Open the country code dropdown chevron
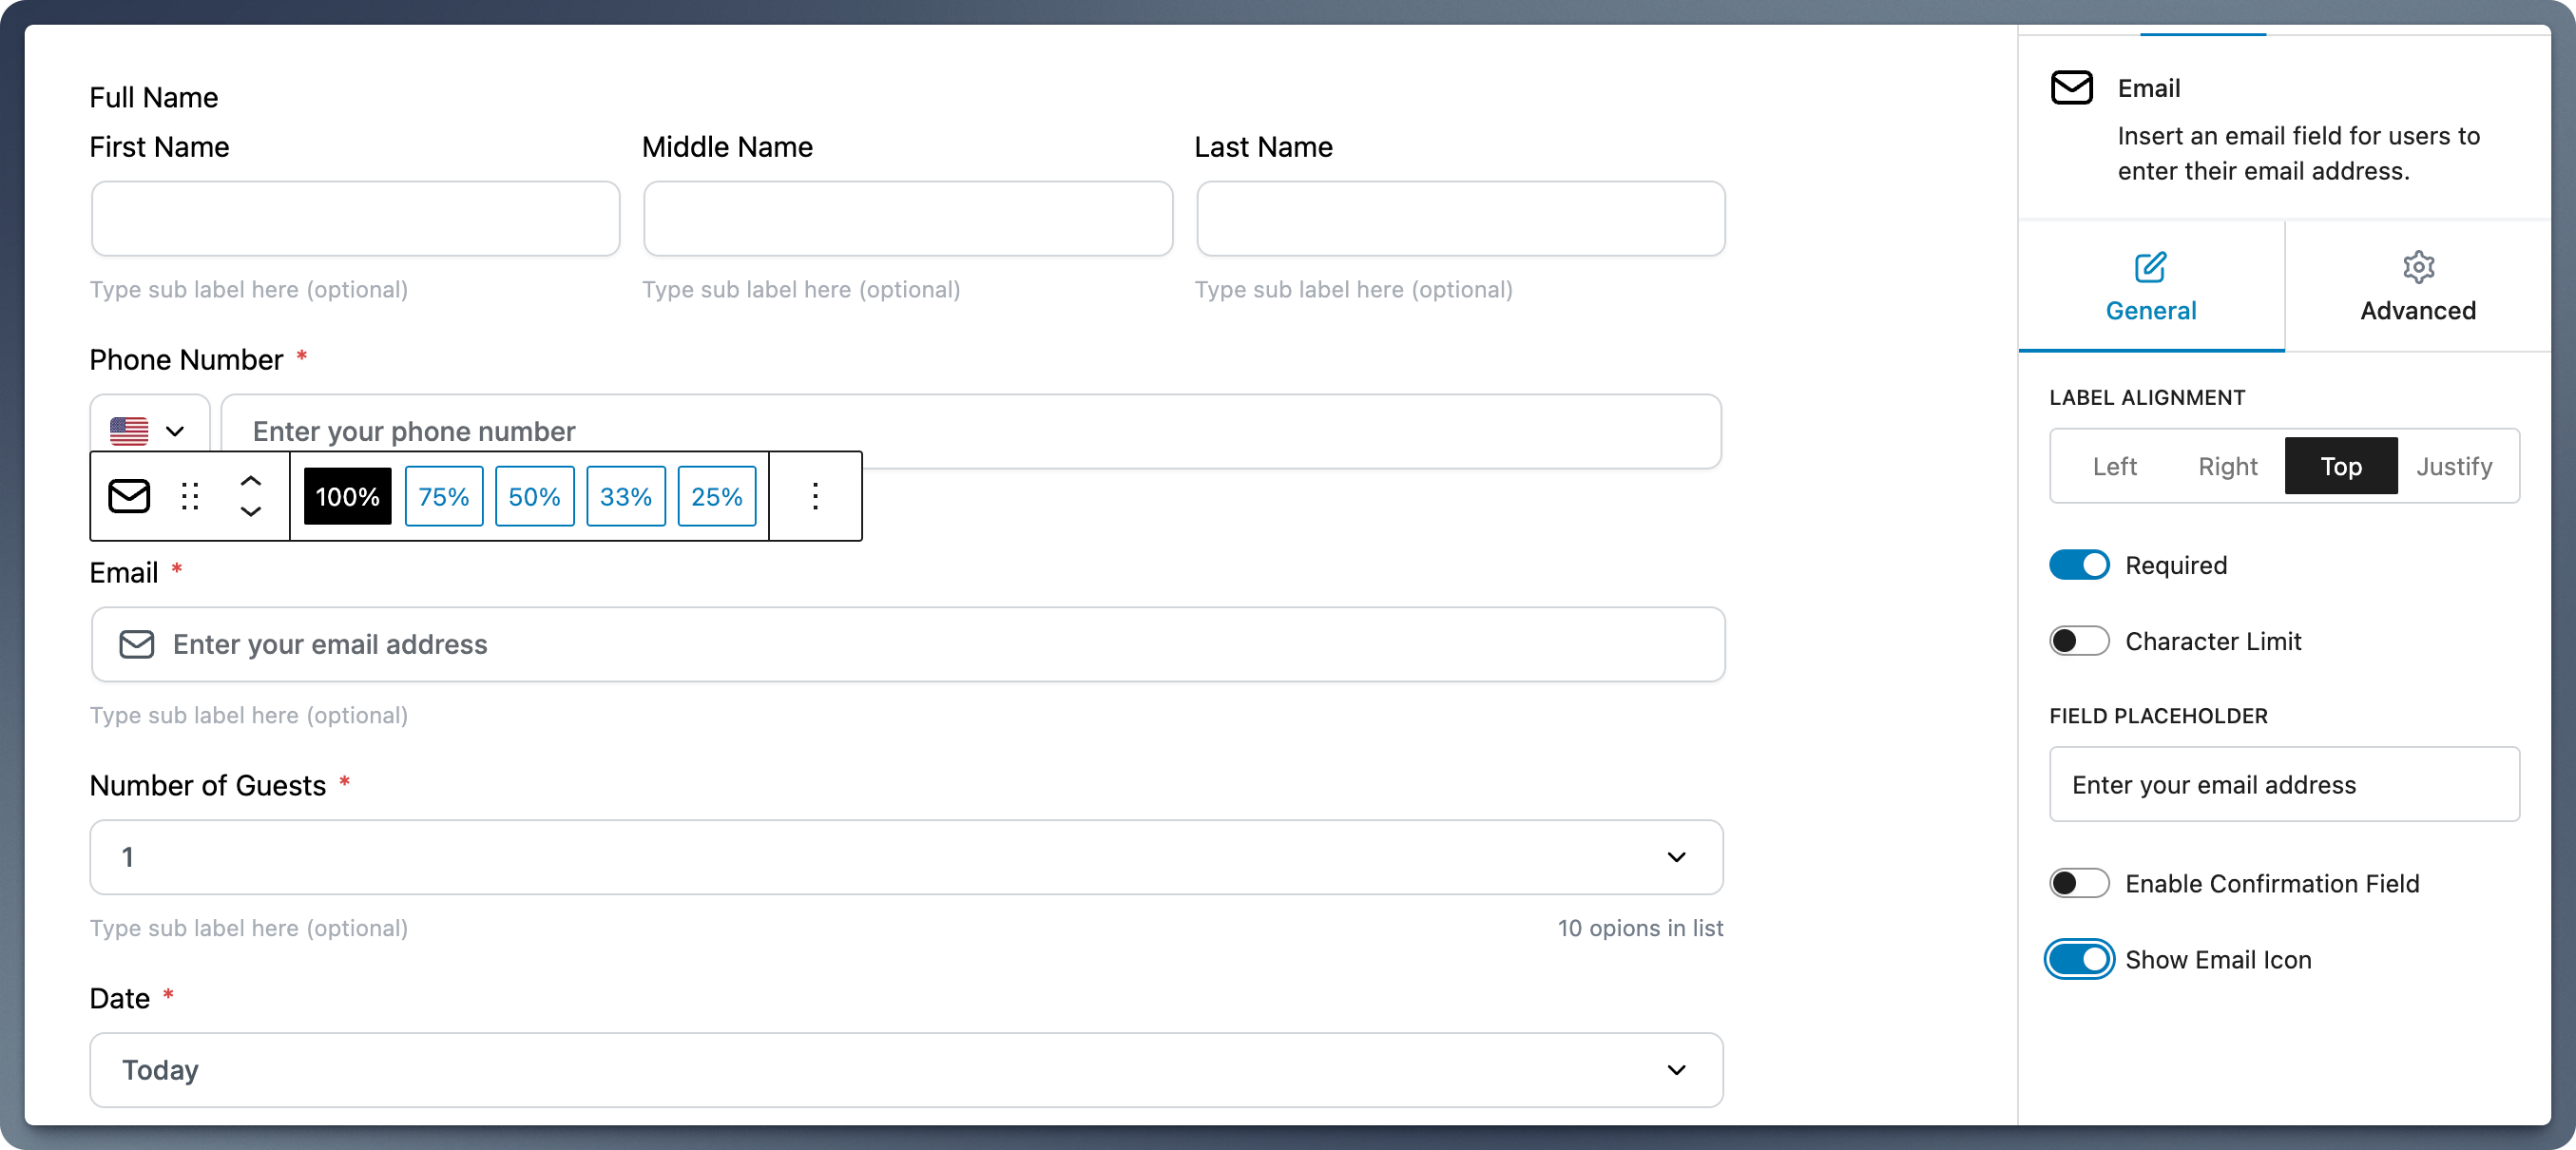The image size is (2576, 1150). [x=175, y=431]
